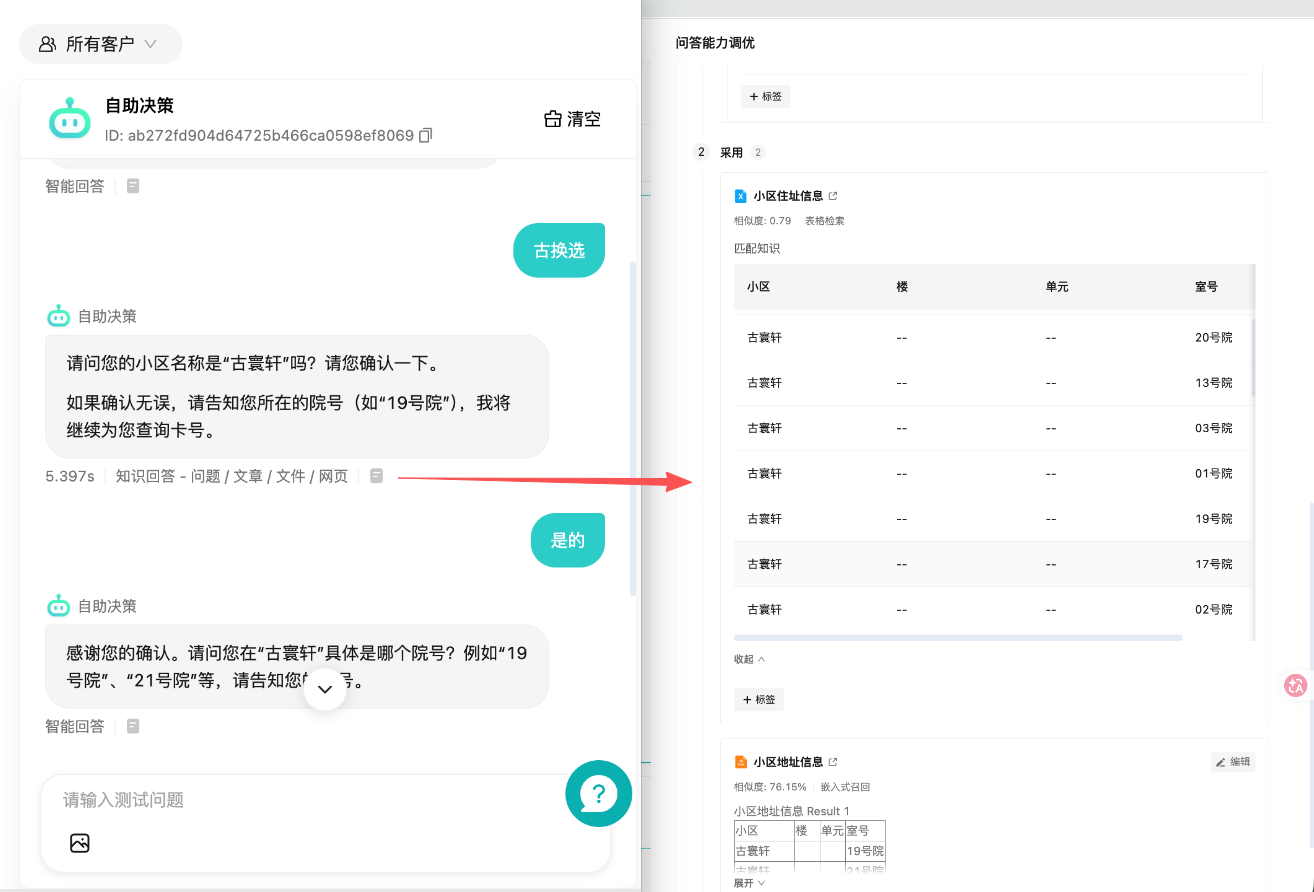
Task: Click the horizontal scrollbar under the matched table
Action: click(958, 637)
